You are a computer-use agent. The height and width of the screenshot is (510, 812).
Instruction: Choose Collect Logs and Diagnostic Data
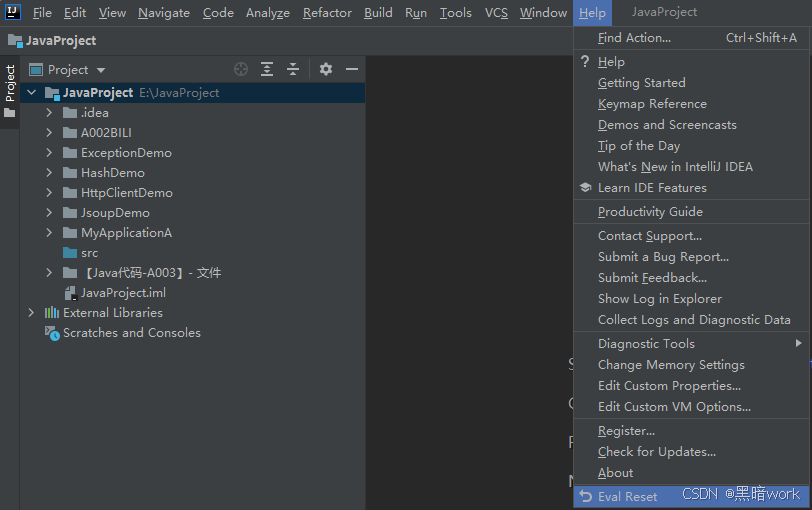691,319
